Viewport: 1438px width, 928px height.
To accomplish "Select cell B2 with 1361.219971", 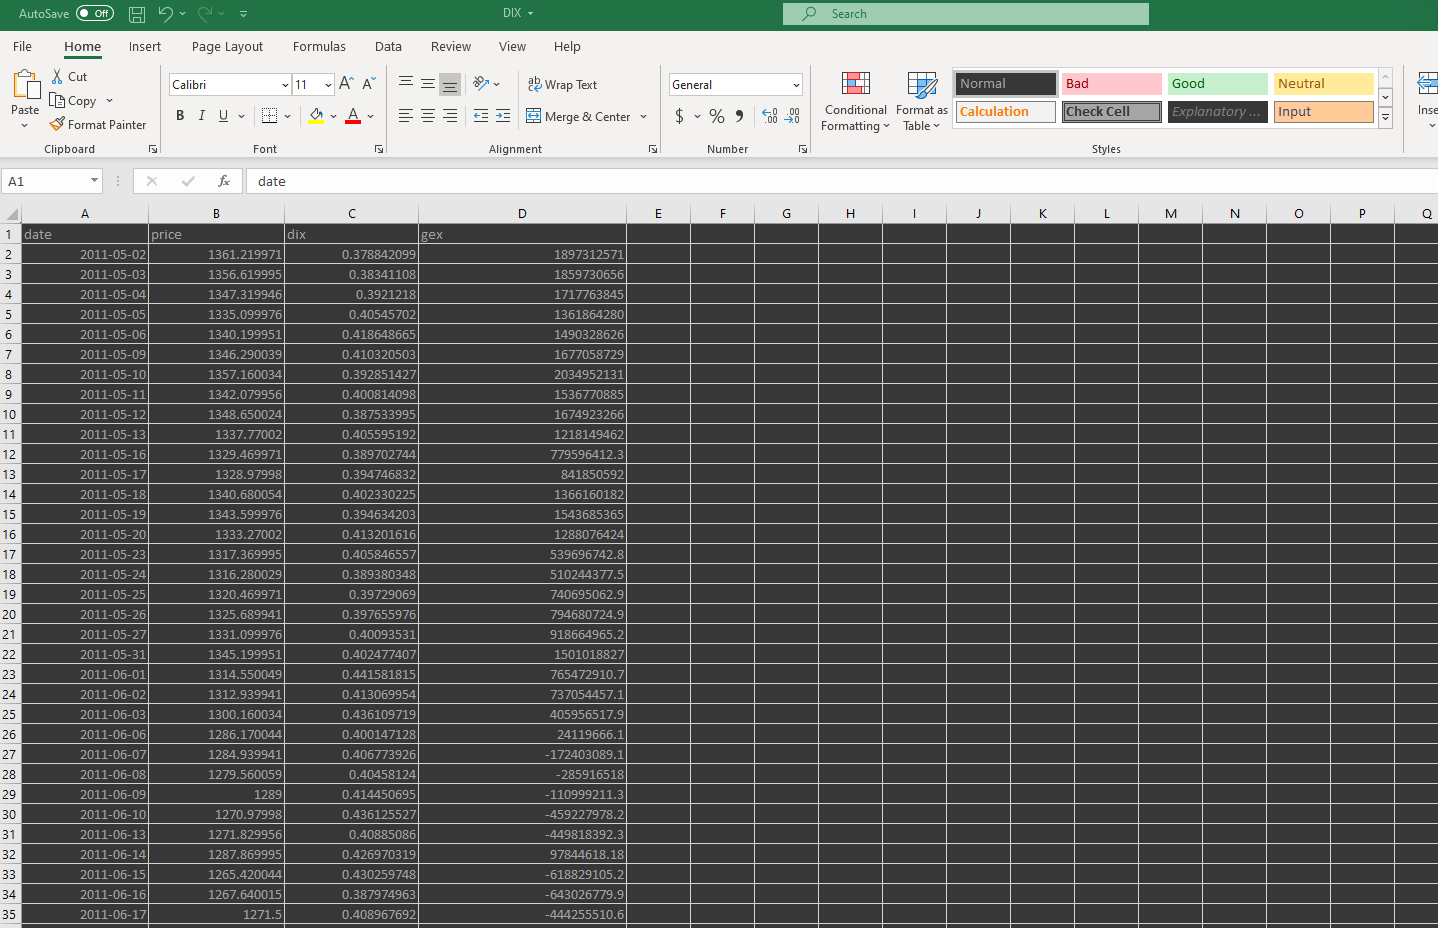I will 216,254.
